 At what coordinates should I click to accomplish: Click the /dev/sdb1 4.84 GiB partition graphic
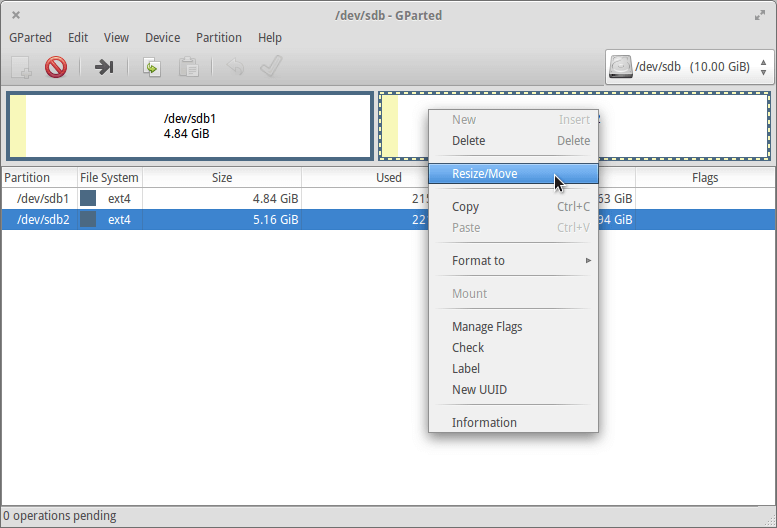(190, 126)
